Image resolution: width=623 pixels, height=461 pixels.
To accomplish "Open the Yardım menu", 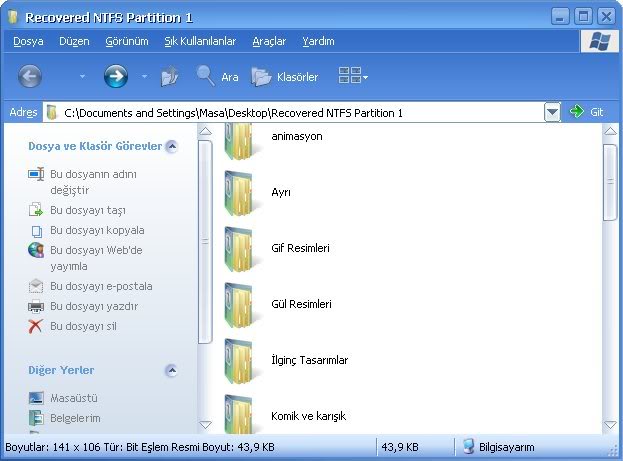I will click(318, 41).
